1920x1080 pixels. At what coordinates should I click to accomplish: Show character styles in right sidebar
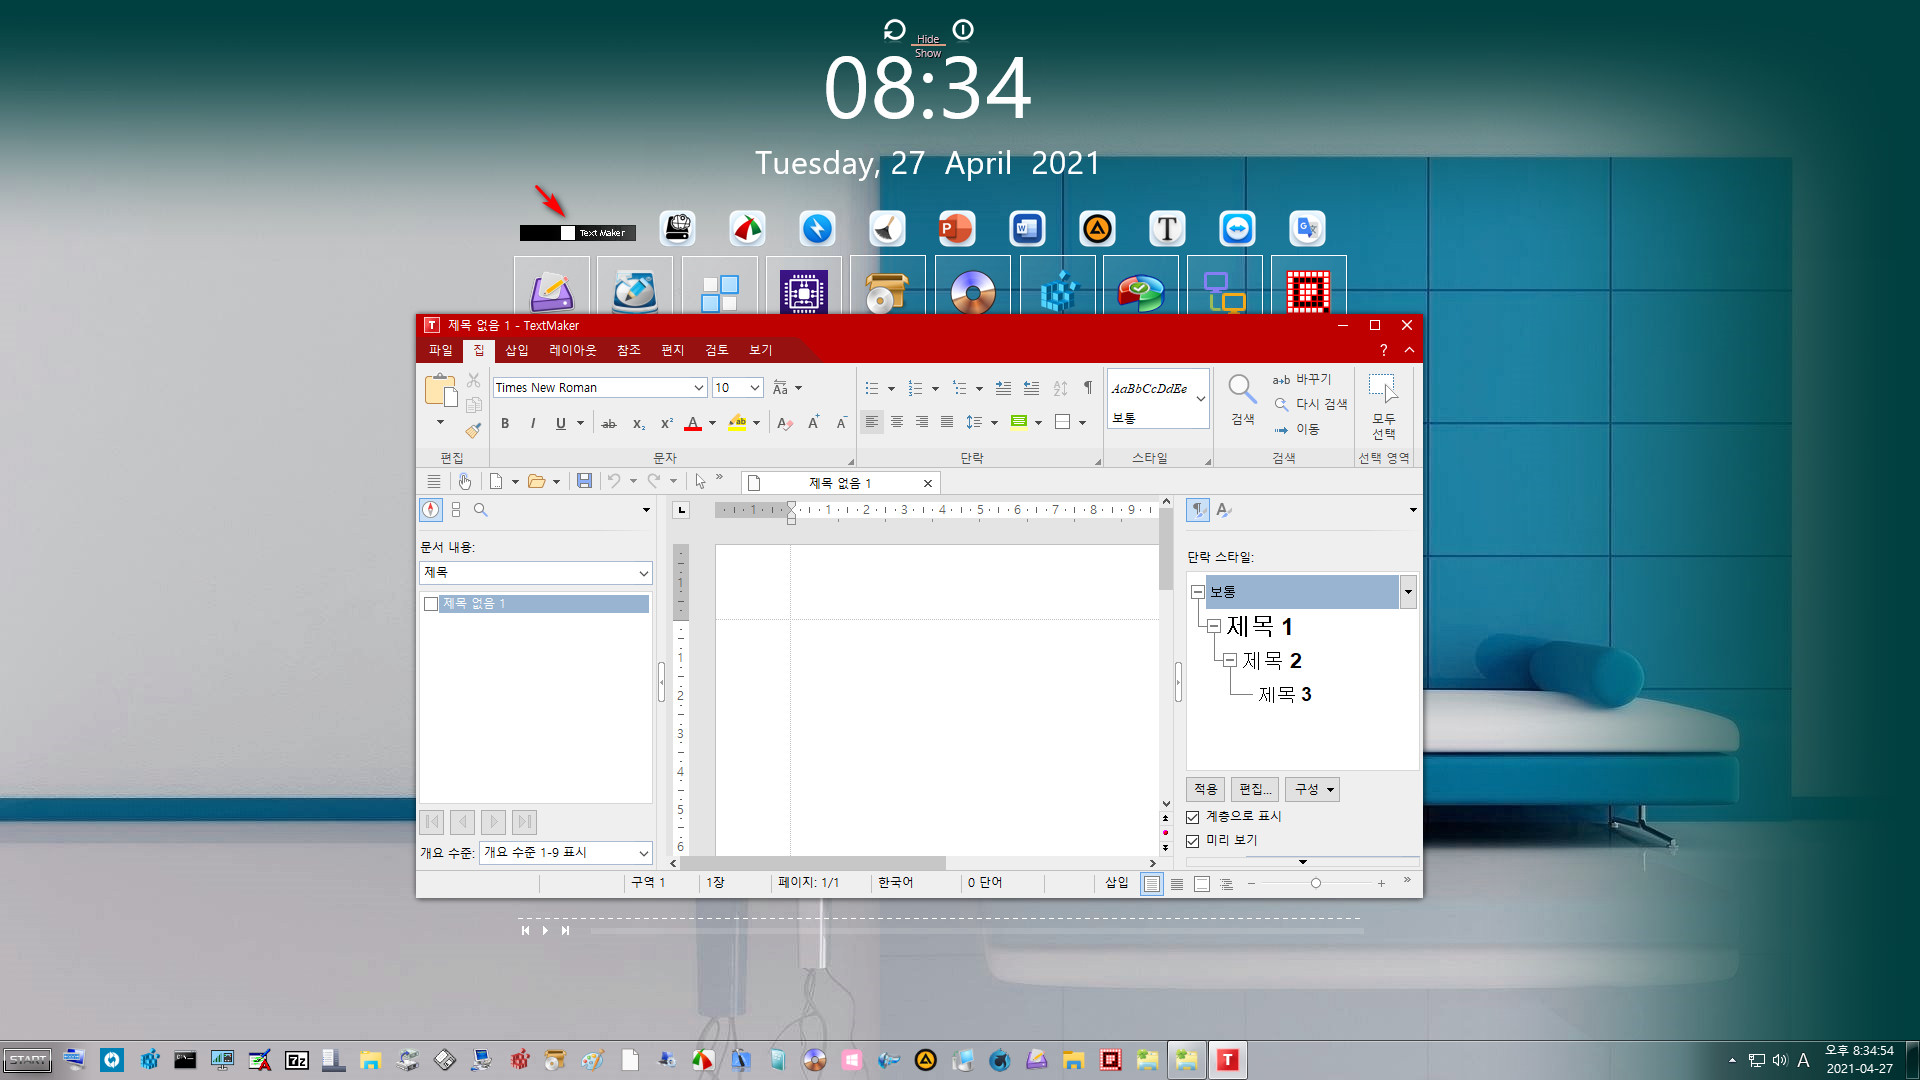coord(1223,510)
